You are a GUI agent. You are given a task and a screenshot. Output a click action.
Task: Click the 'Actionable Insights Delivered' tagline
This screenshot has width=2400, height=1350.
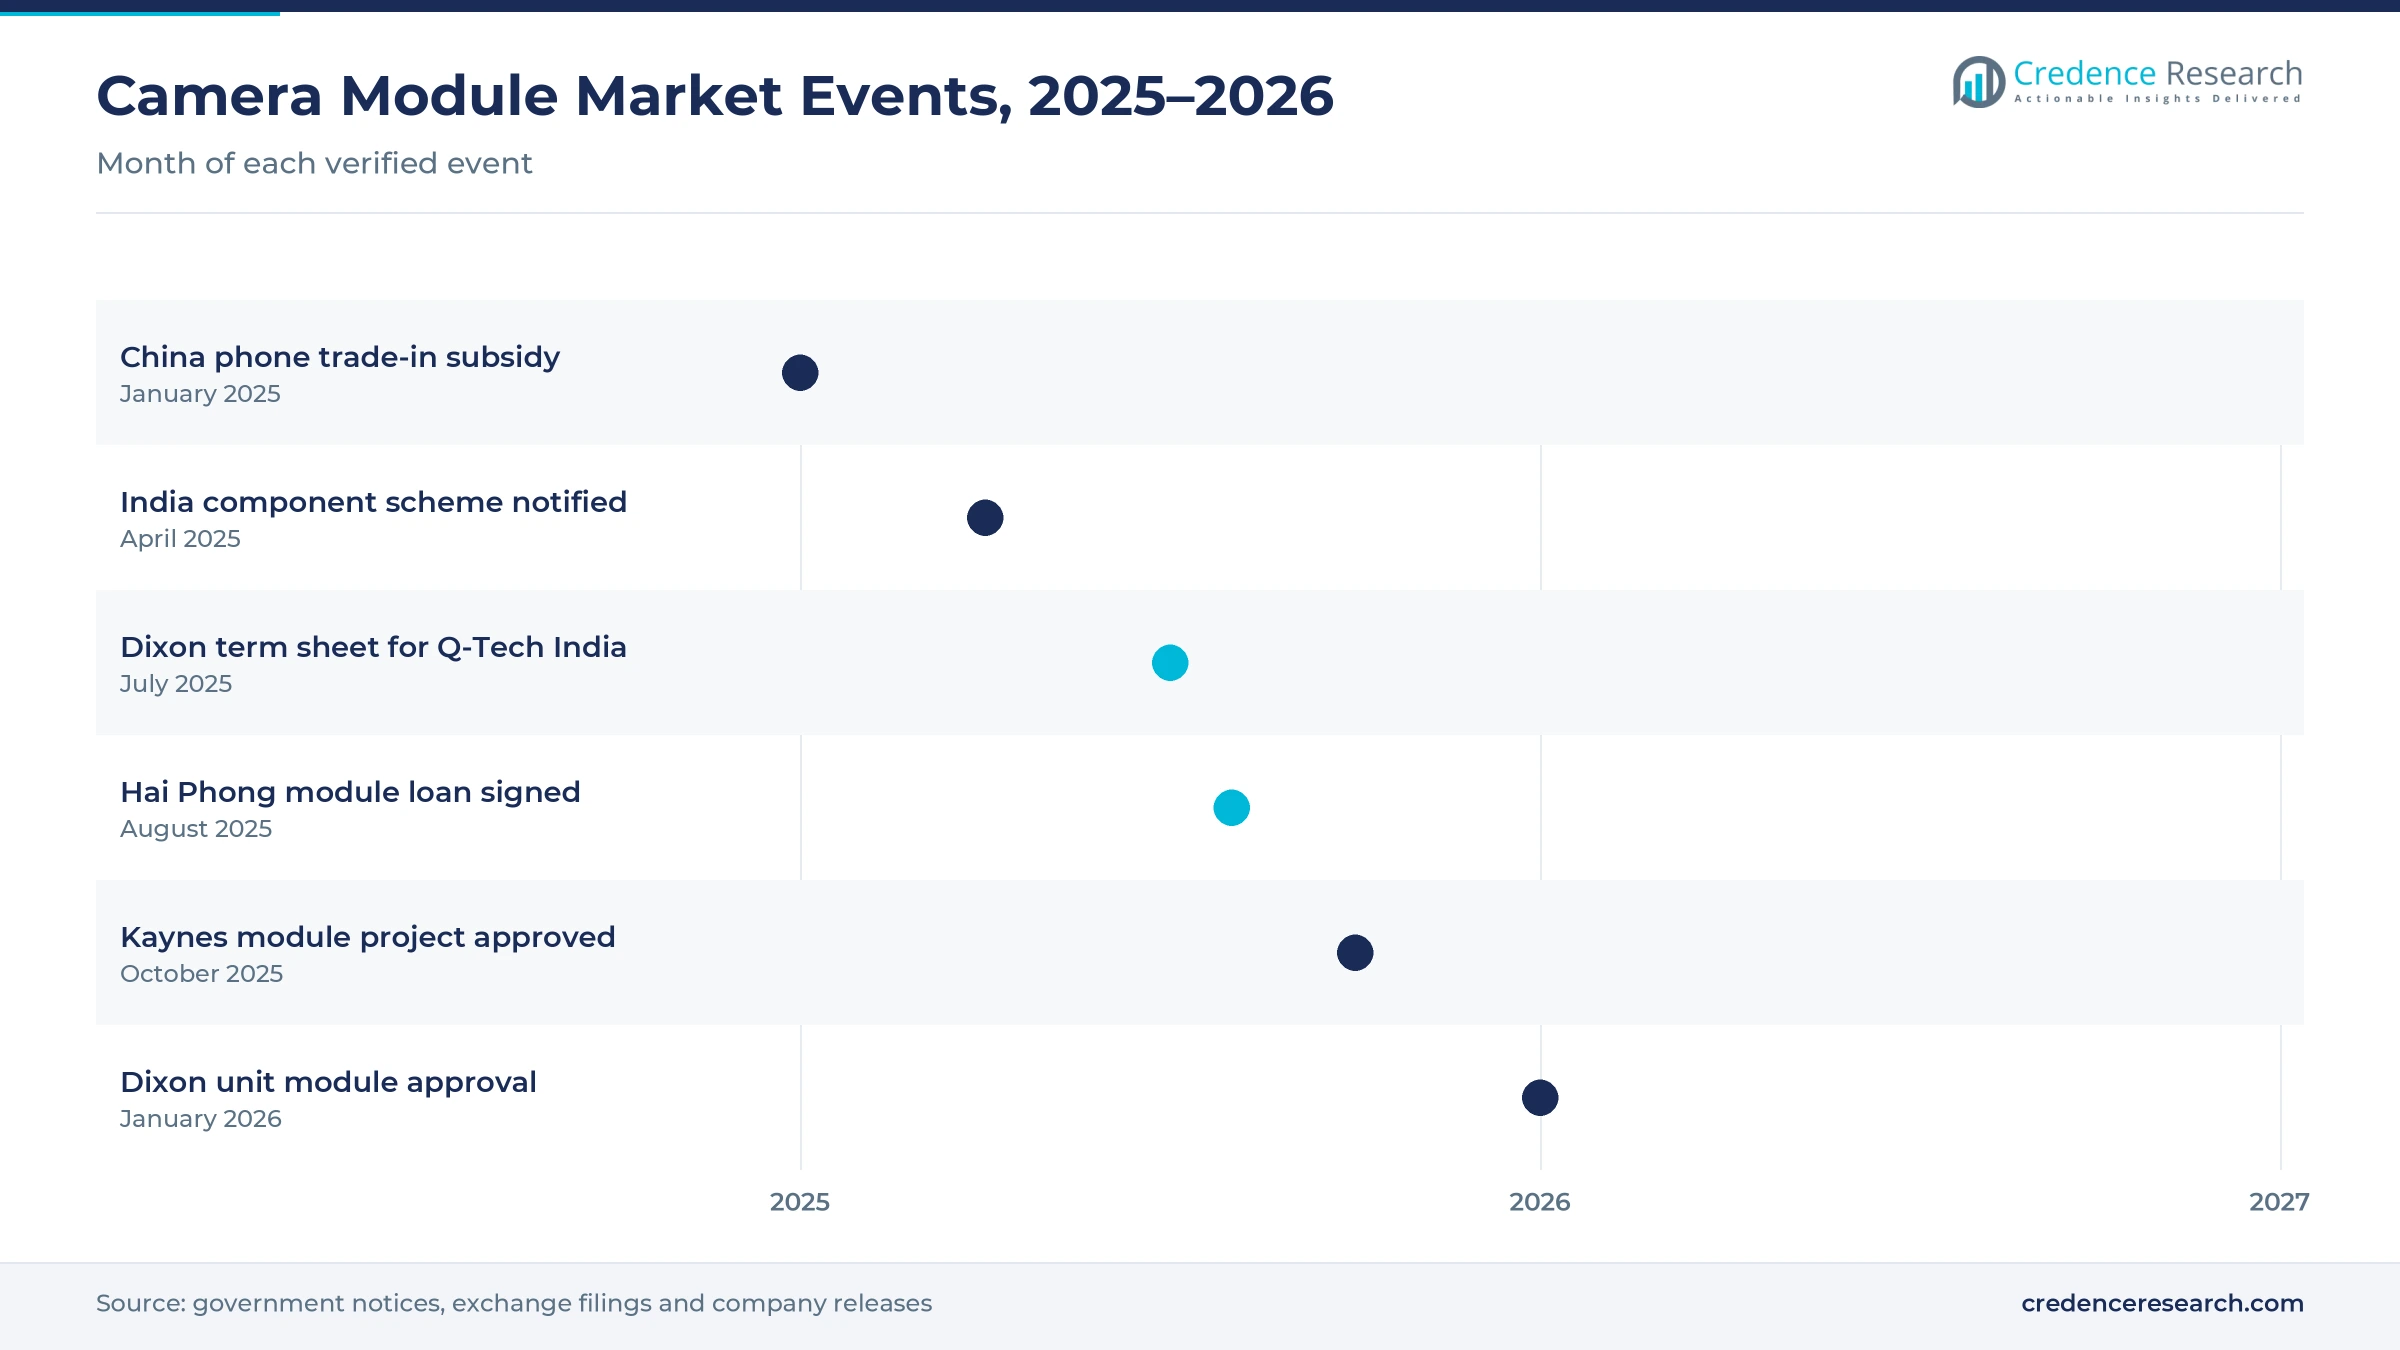pyautogui.click(x=2157, y=99)
